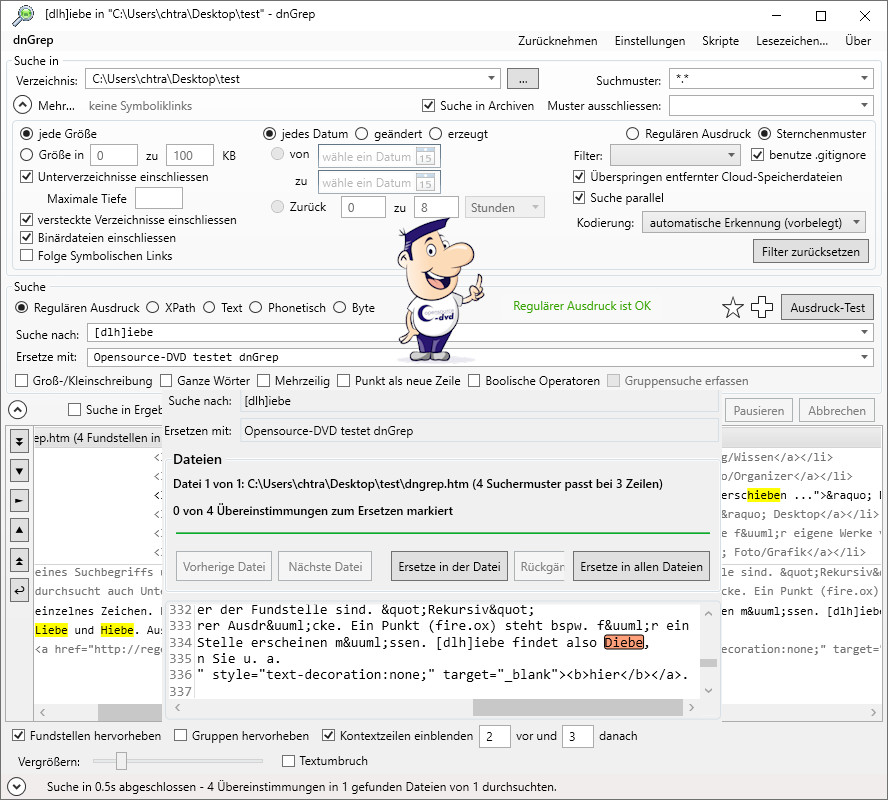Image resolution: width=888 pixels, height=800 pixels.
Task: Collapse the 'Mehr...' options section
Action: click(x=22, y=105)
